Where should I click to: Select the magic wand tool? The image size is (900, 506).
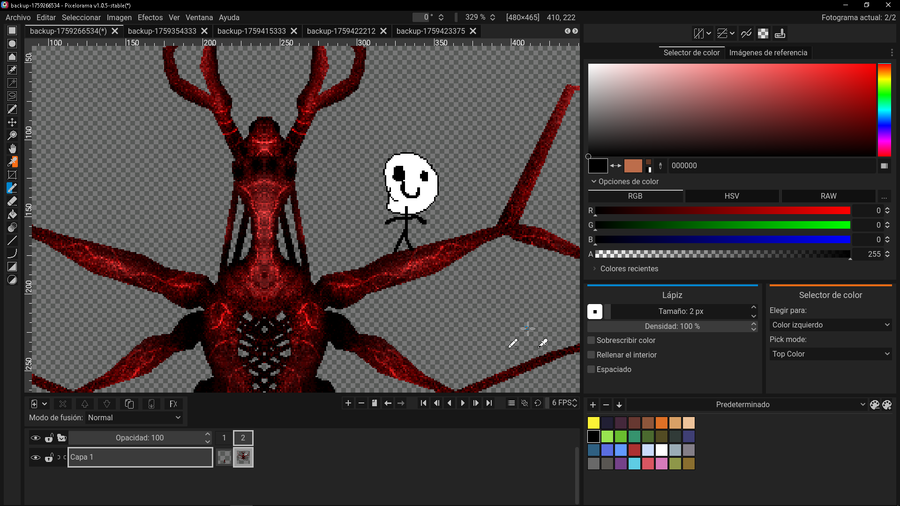point(12,83)
